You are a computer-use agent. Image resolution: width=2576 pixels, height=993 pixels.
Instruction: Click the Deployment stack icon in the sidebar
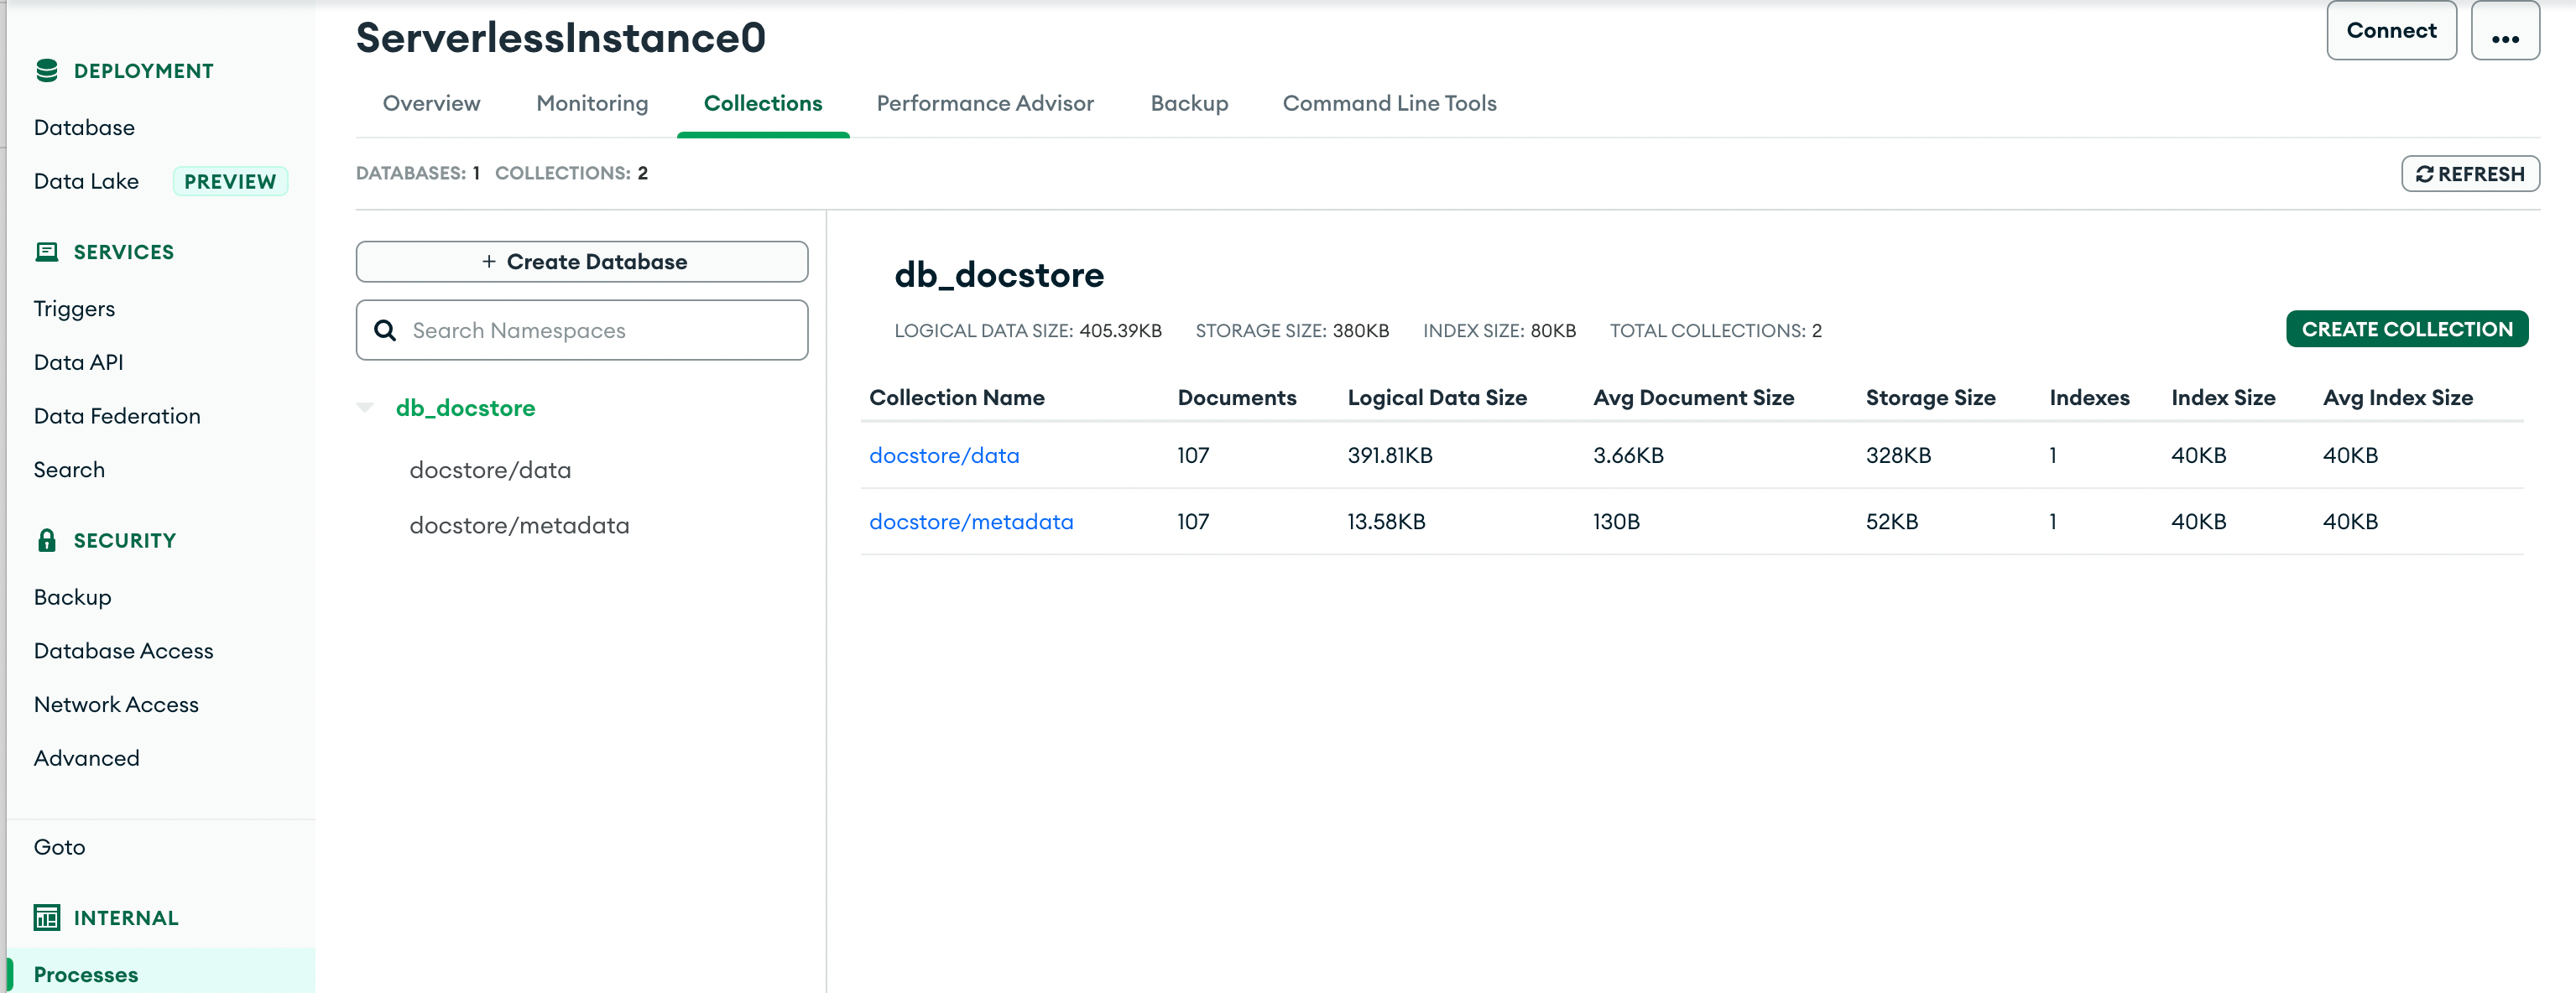[46, 70]
